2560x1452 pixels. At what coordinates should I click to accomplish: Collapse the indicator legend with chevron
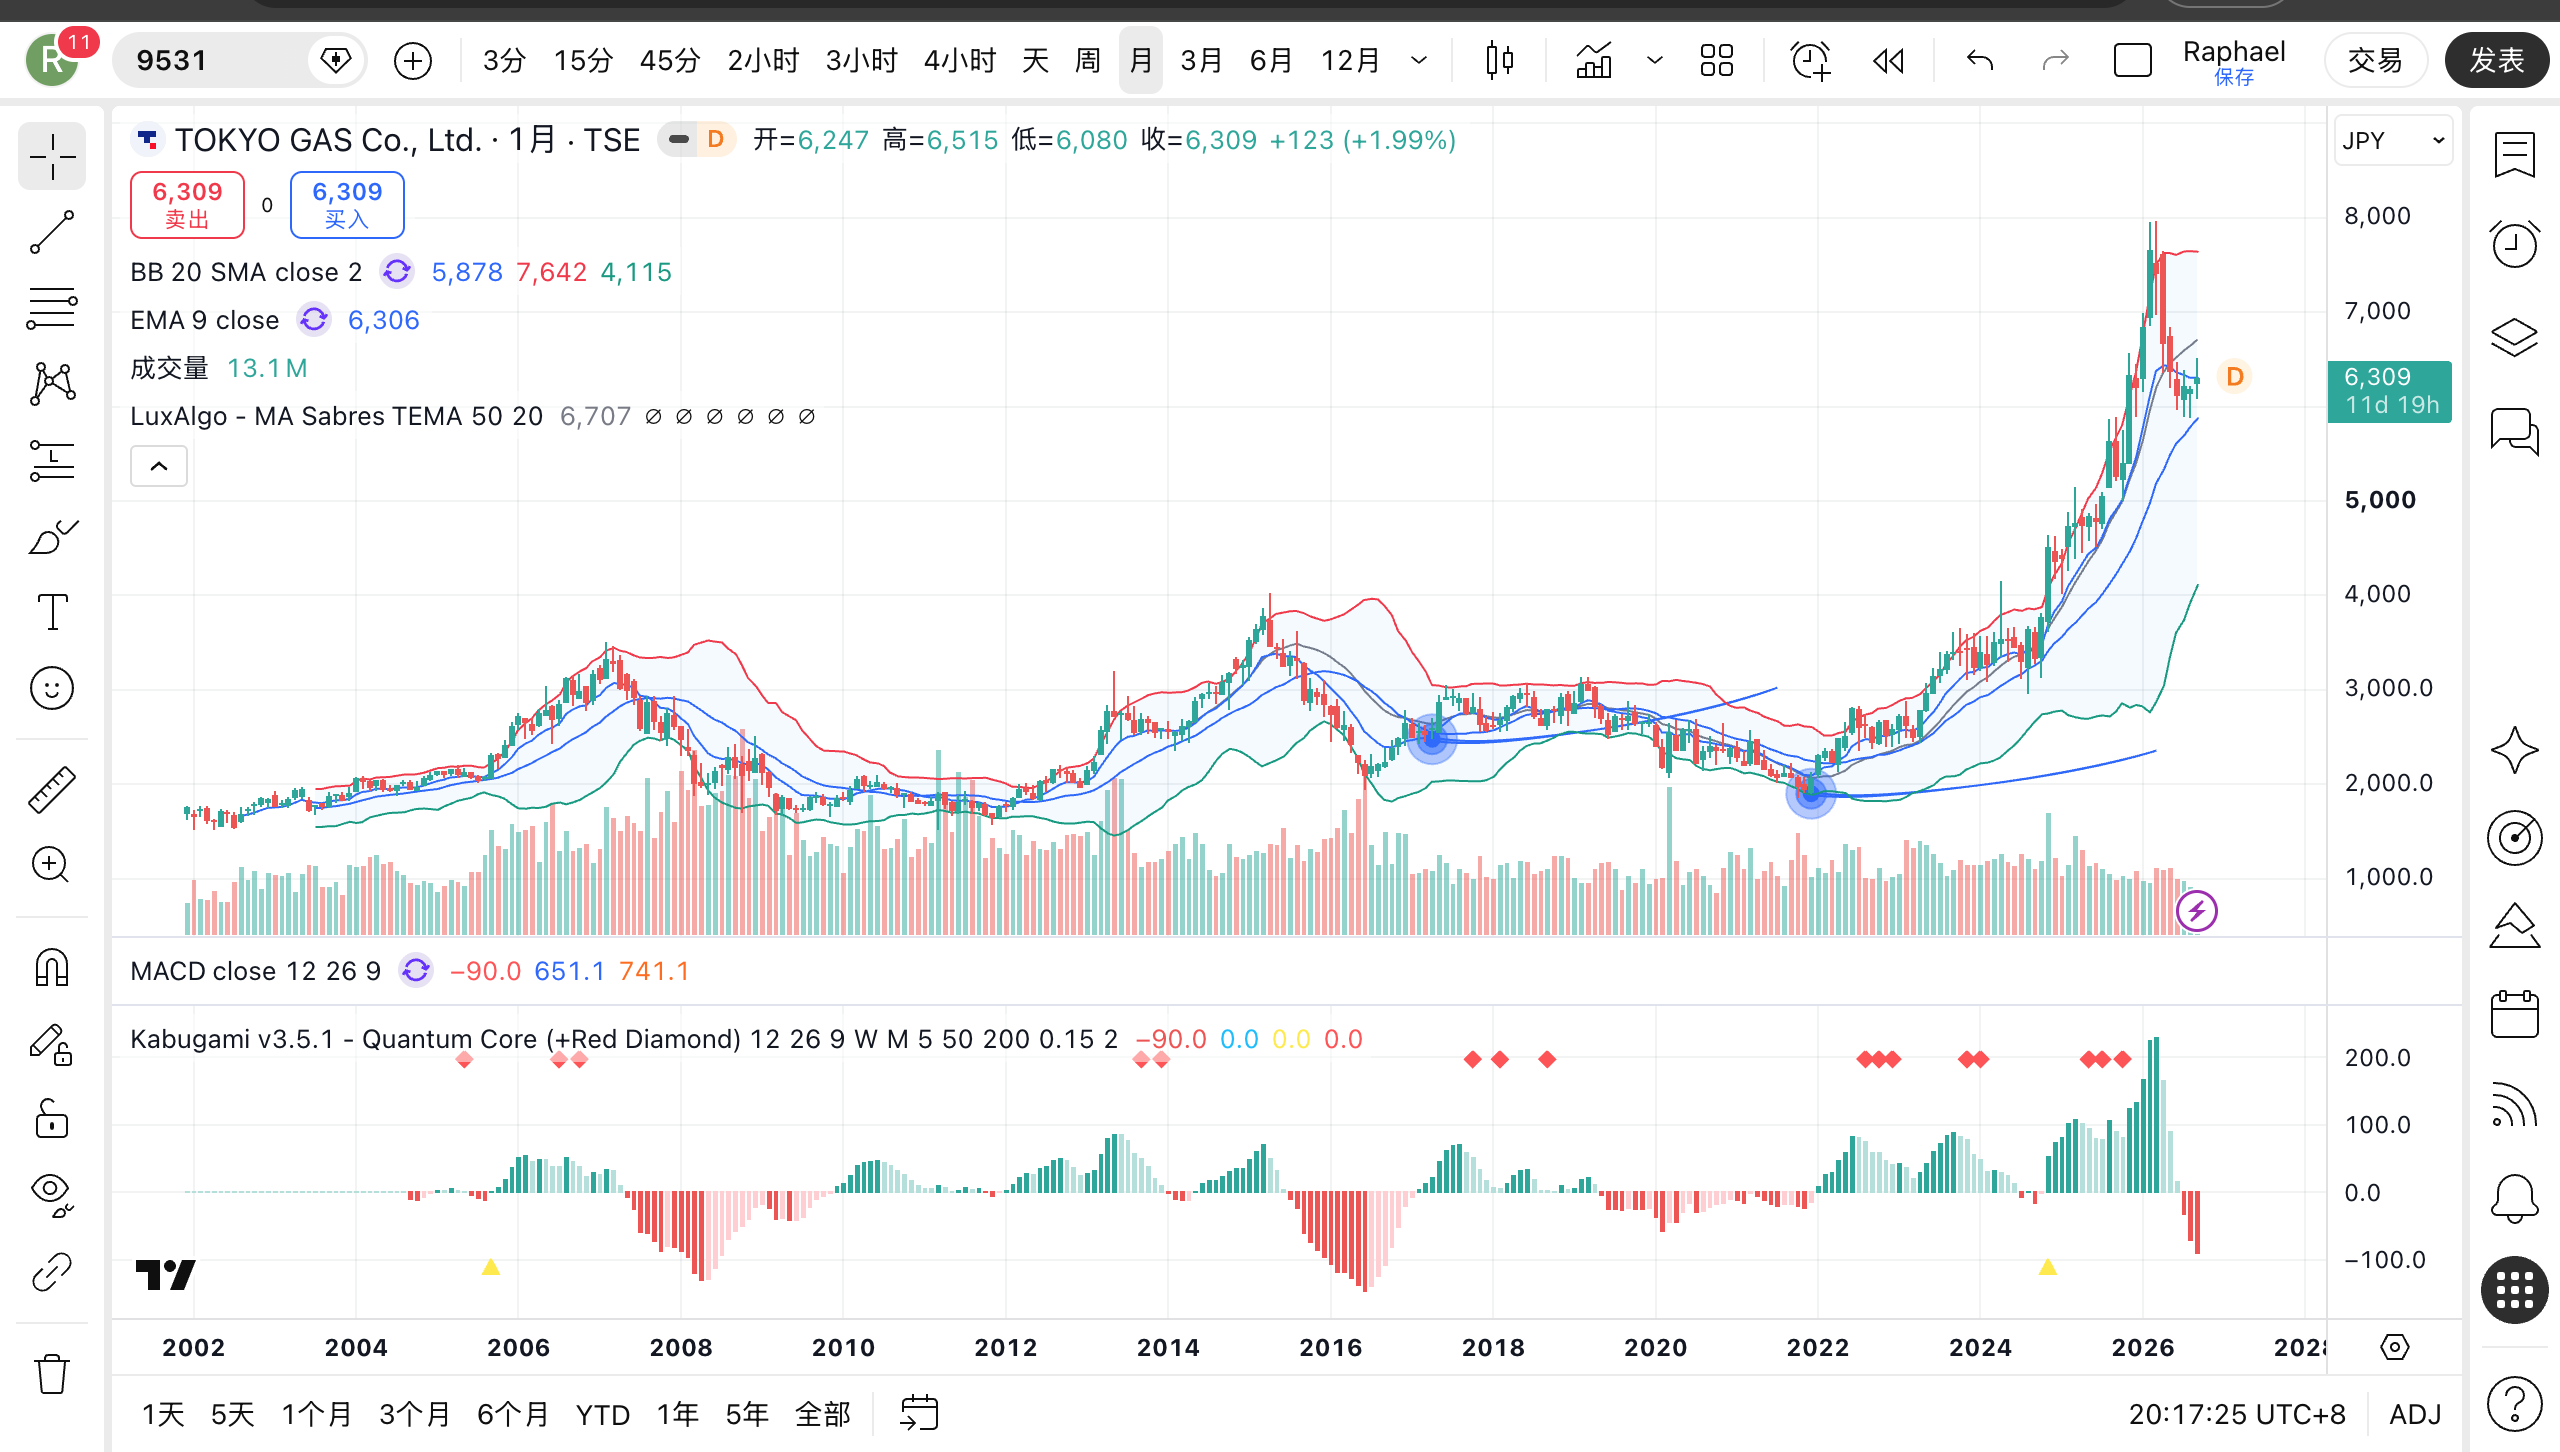click(x=159, y=466)
